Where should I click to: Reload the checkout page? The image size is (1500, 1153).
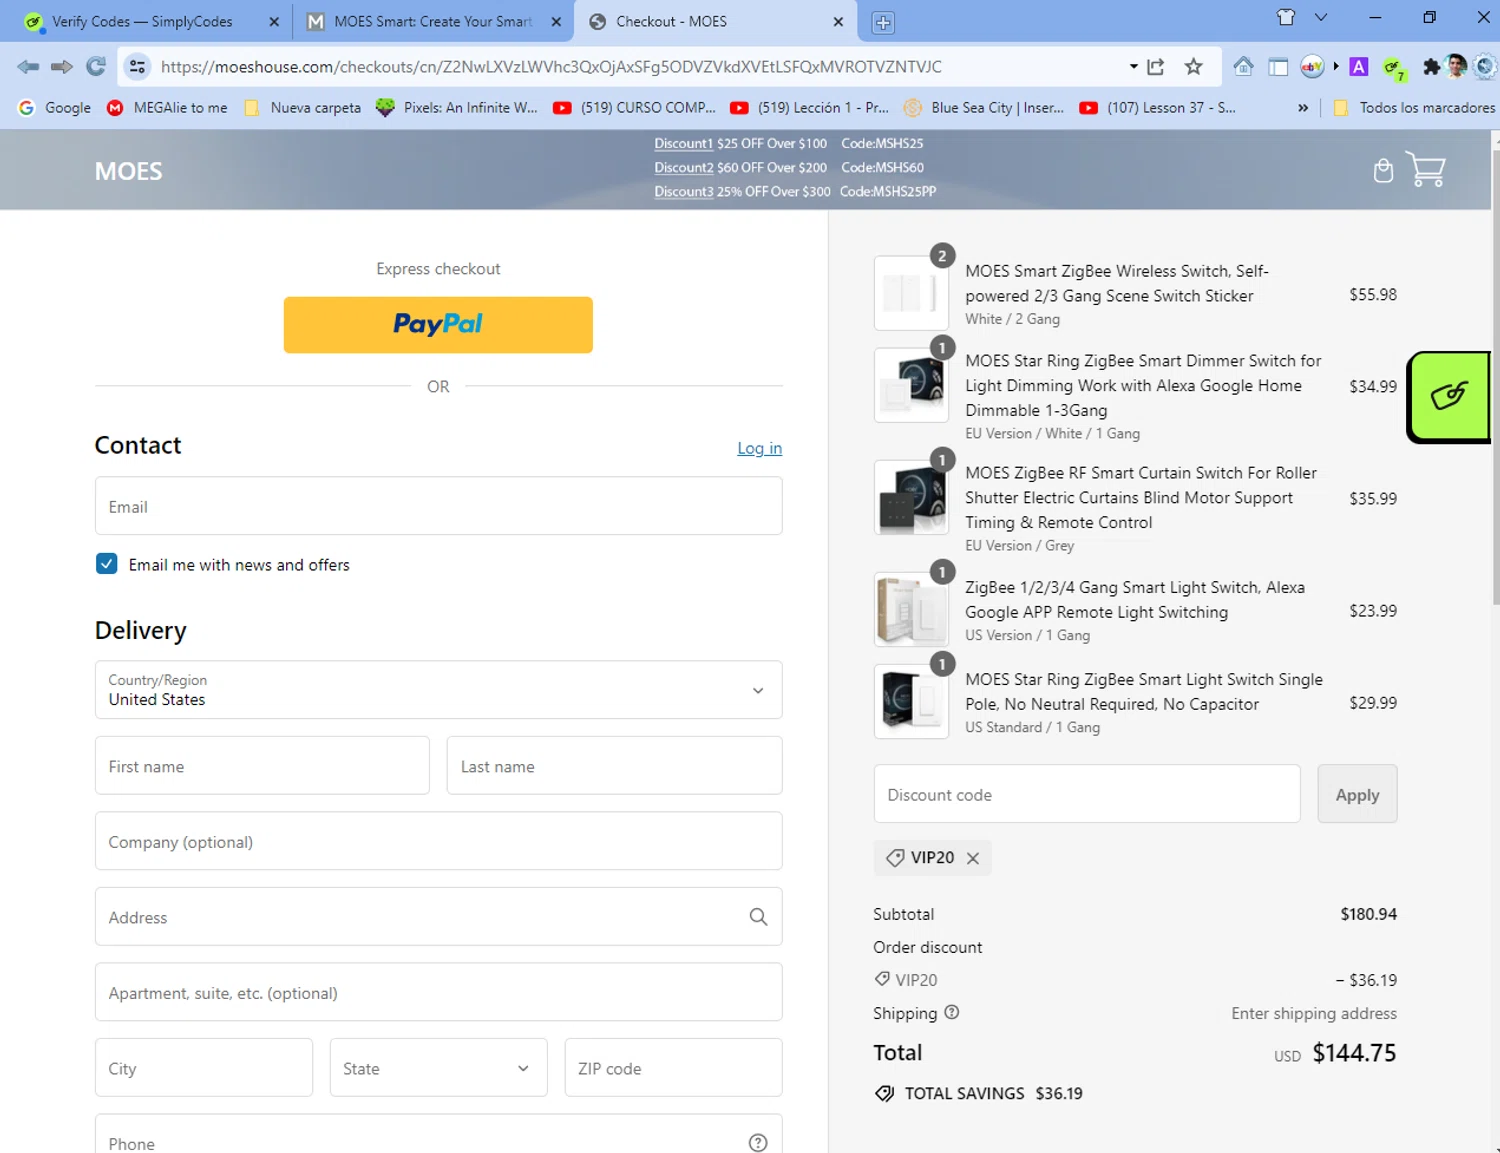point(96,67)
